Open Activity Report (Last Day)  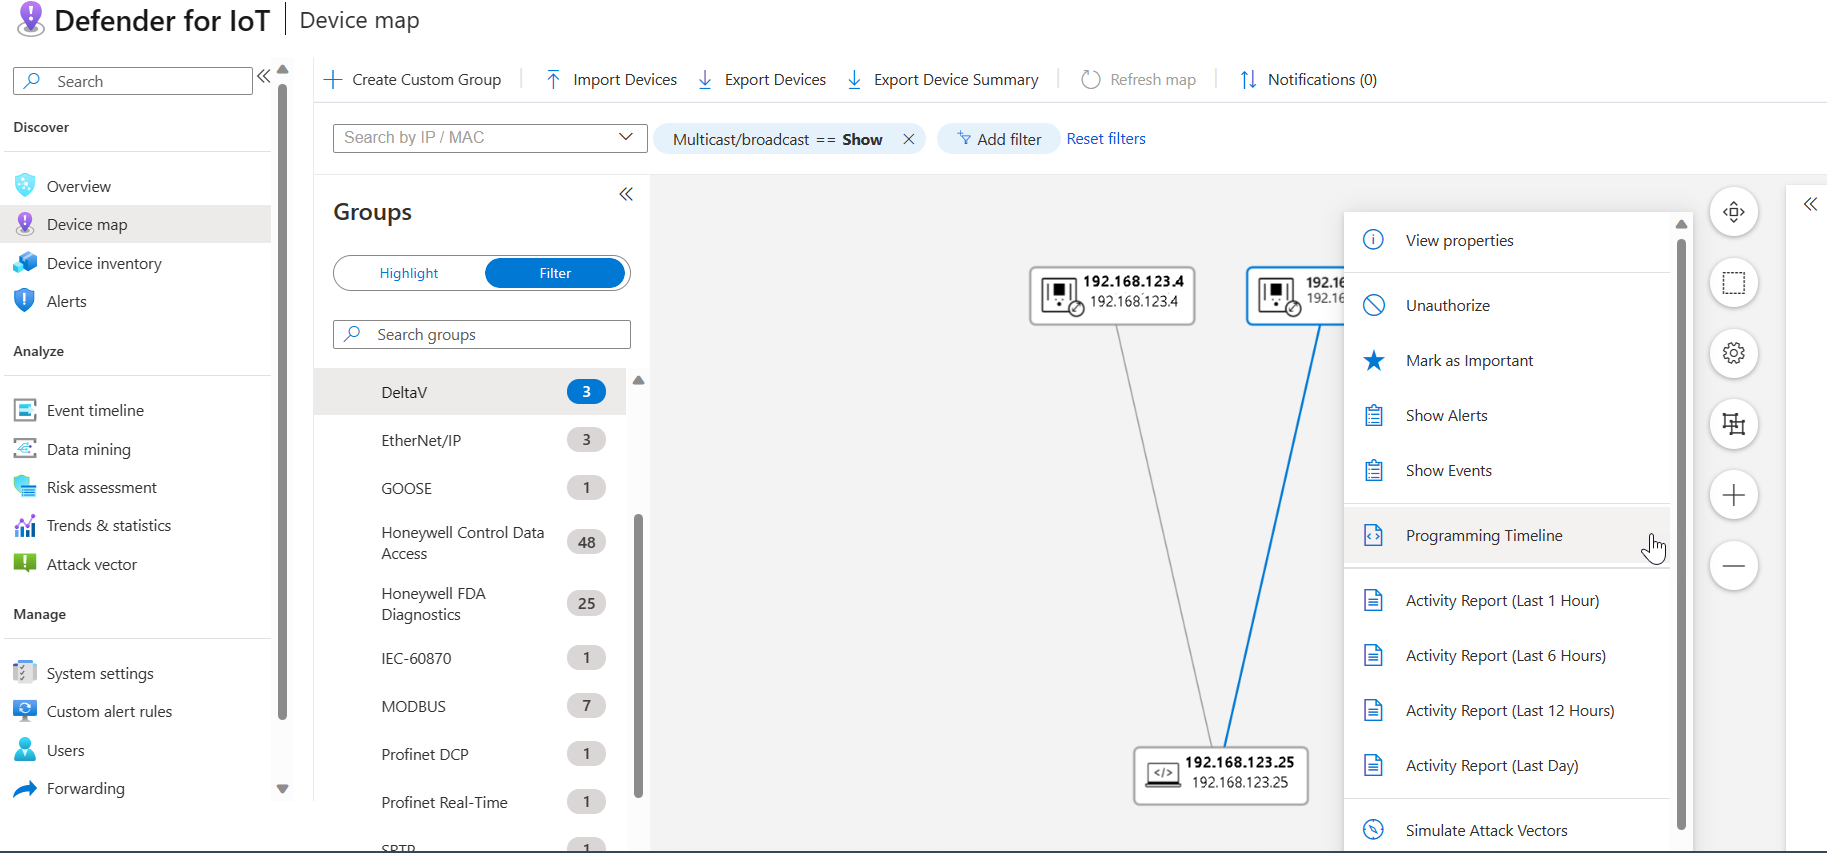(1507, 765)
